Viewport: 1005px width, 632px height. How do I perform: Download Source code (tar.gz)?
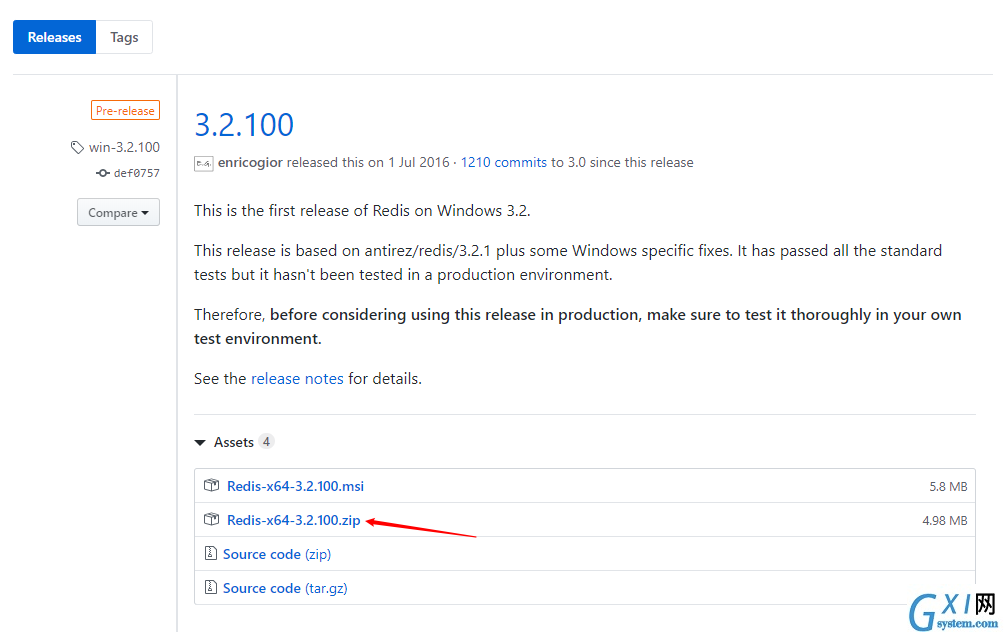(x=285, y=588)
